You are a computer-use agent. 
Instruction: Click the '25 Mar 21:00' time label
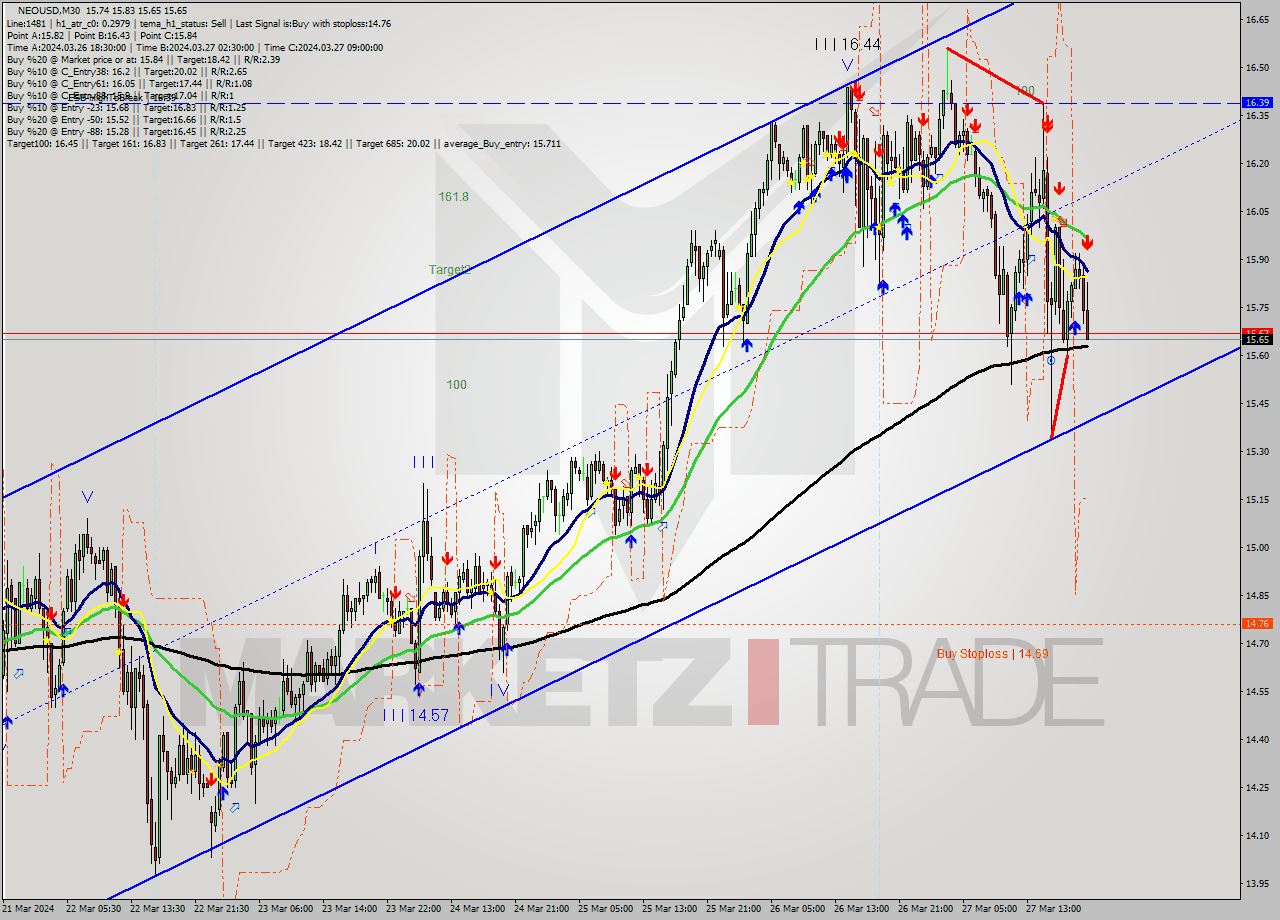tap(734, 909)
